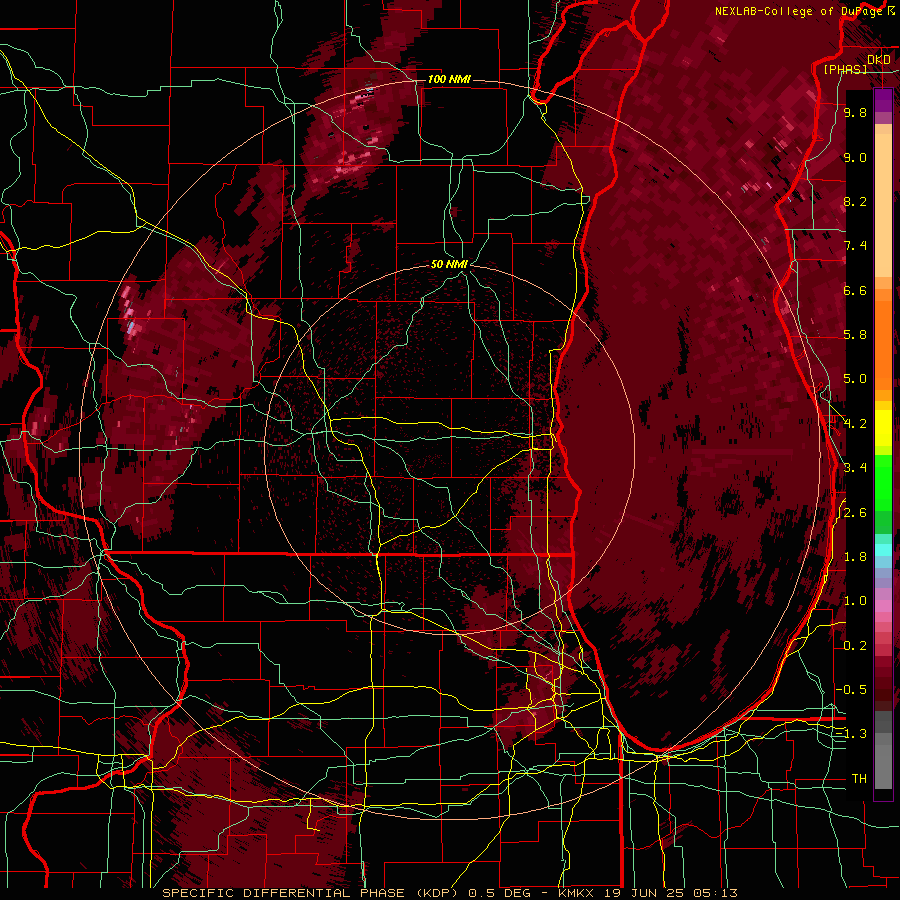This screenshot has width=900, height=900.
Task: Click the 9.0 scale value
Action: [855, 157]
